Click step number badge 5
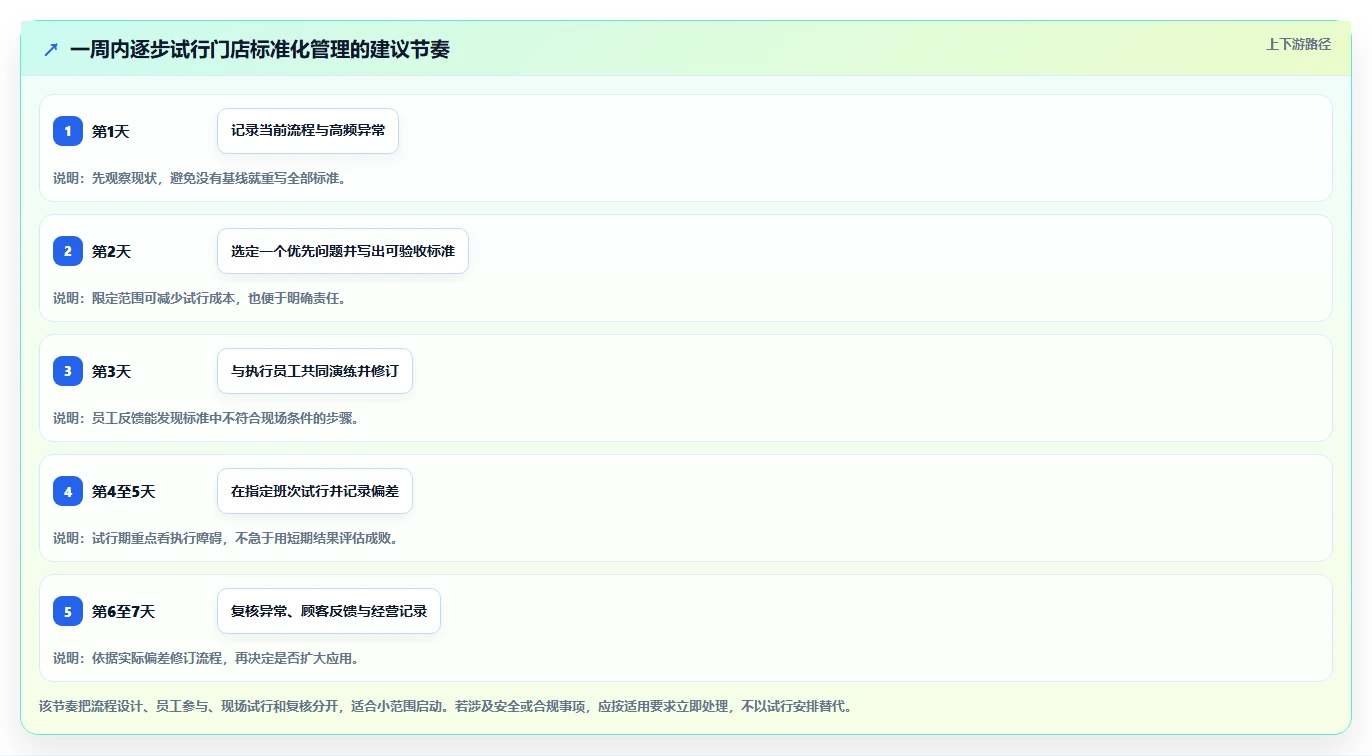 tap(68, 611)
